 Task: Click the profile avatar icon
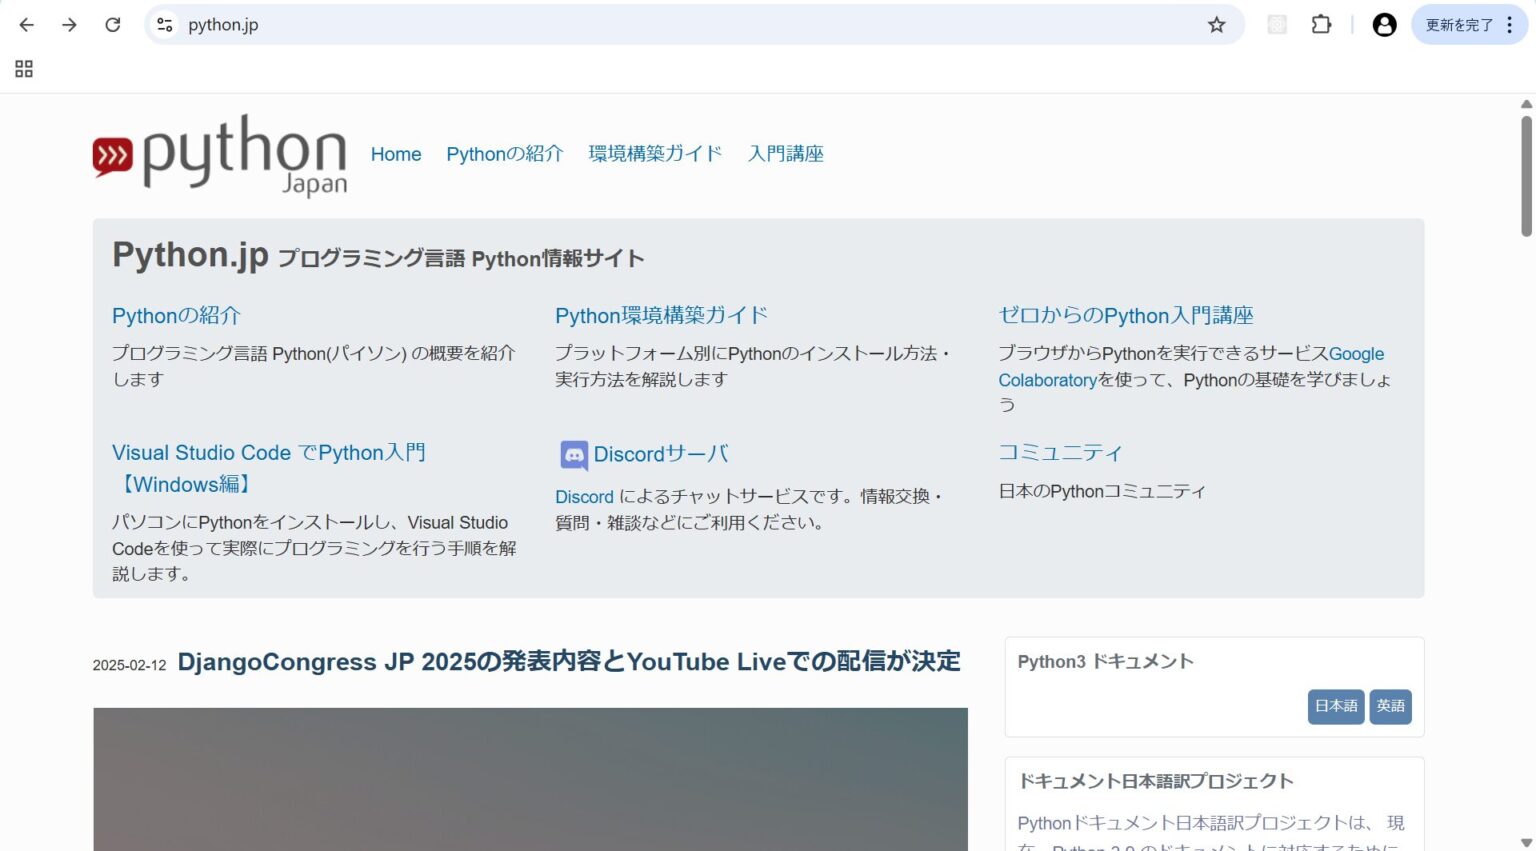(1384, 24)
